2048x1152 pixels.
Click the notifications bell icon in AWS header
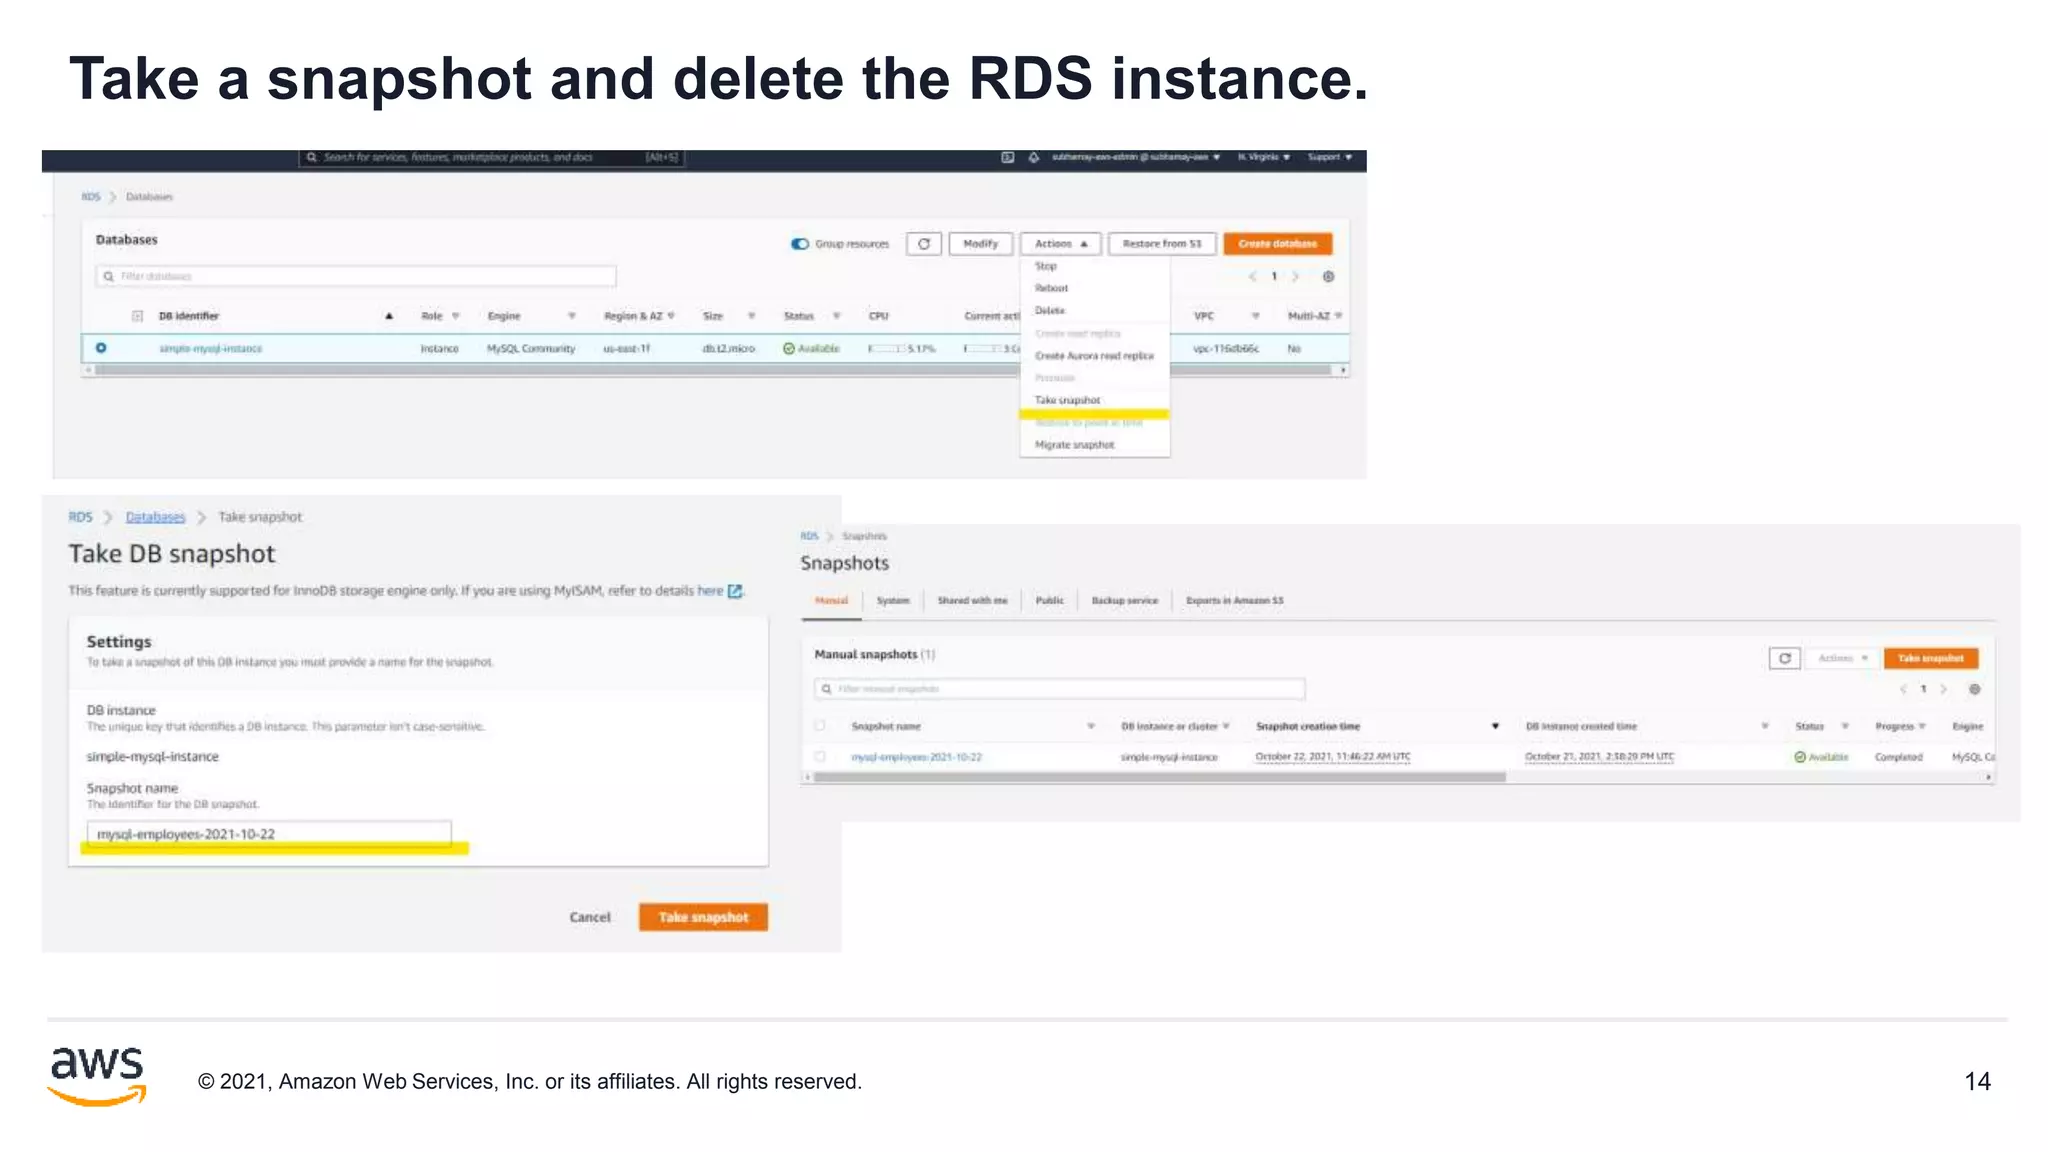coord(1033,157)
